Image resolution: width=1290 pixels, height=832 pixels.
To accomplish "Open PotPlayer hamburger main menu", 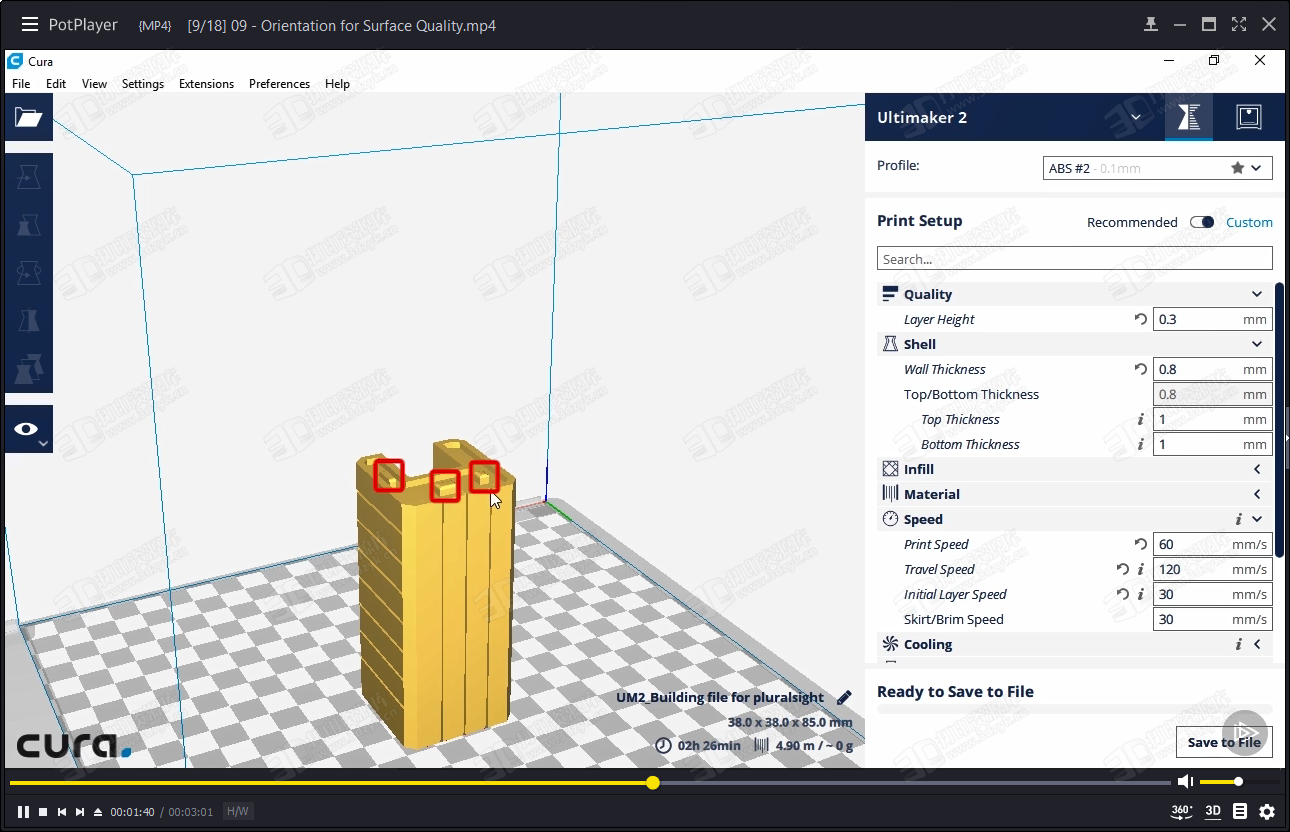I will pyautogui.click(x=30, y=24).
